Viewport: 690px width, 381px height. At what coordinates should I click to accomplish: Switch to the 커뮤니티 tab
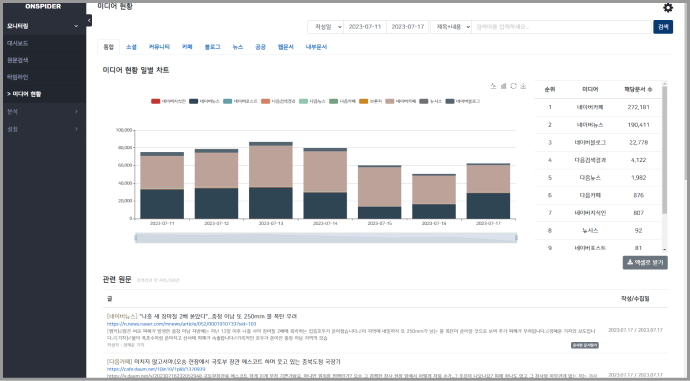click(x=159, y=47)
